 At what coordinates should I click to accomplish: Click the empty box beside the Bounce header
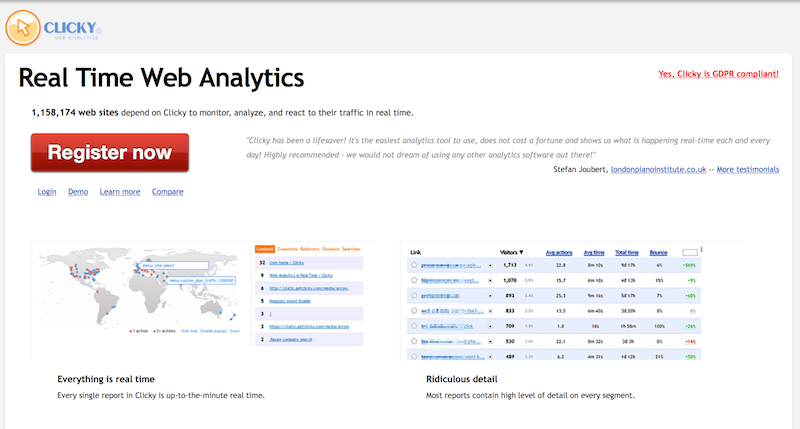click(690, 253)
